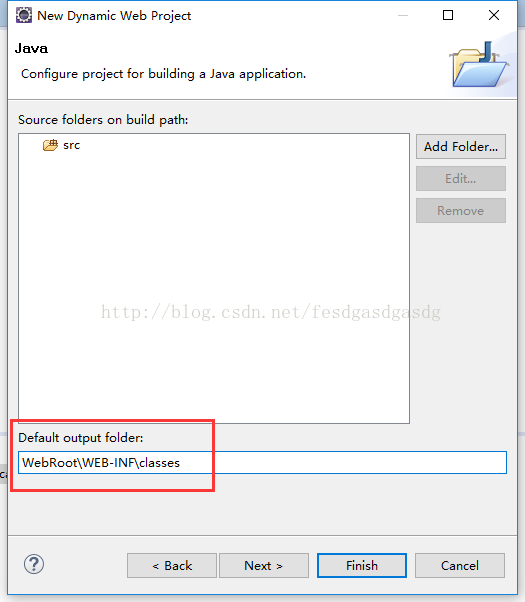Viewport: 525px width, 602px height.
Task: Click the 'Source folders on build path:' label
Action: [x=103, y=120]
